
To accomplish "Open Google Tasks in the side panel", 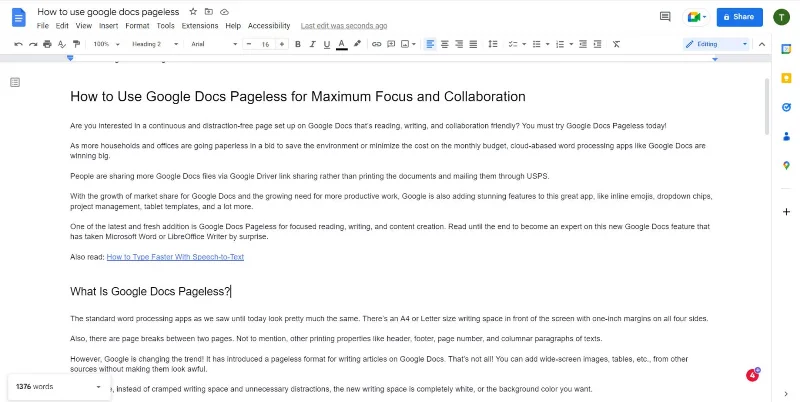I will click(x=786, y=107).
